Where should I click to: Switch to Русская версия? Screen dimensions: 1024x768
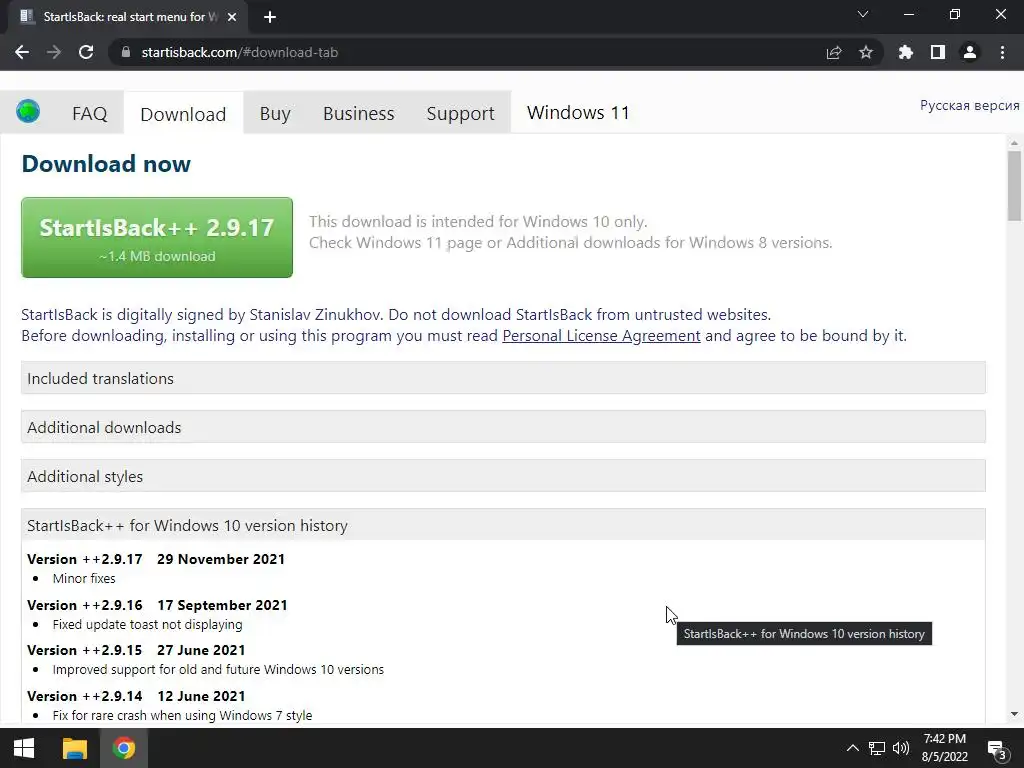(x=969, y=105)
